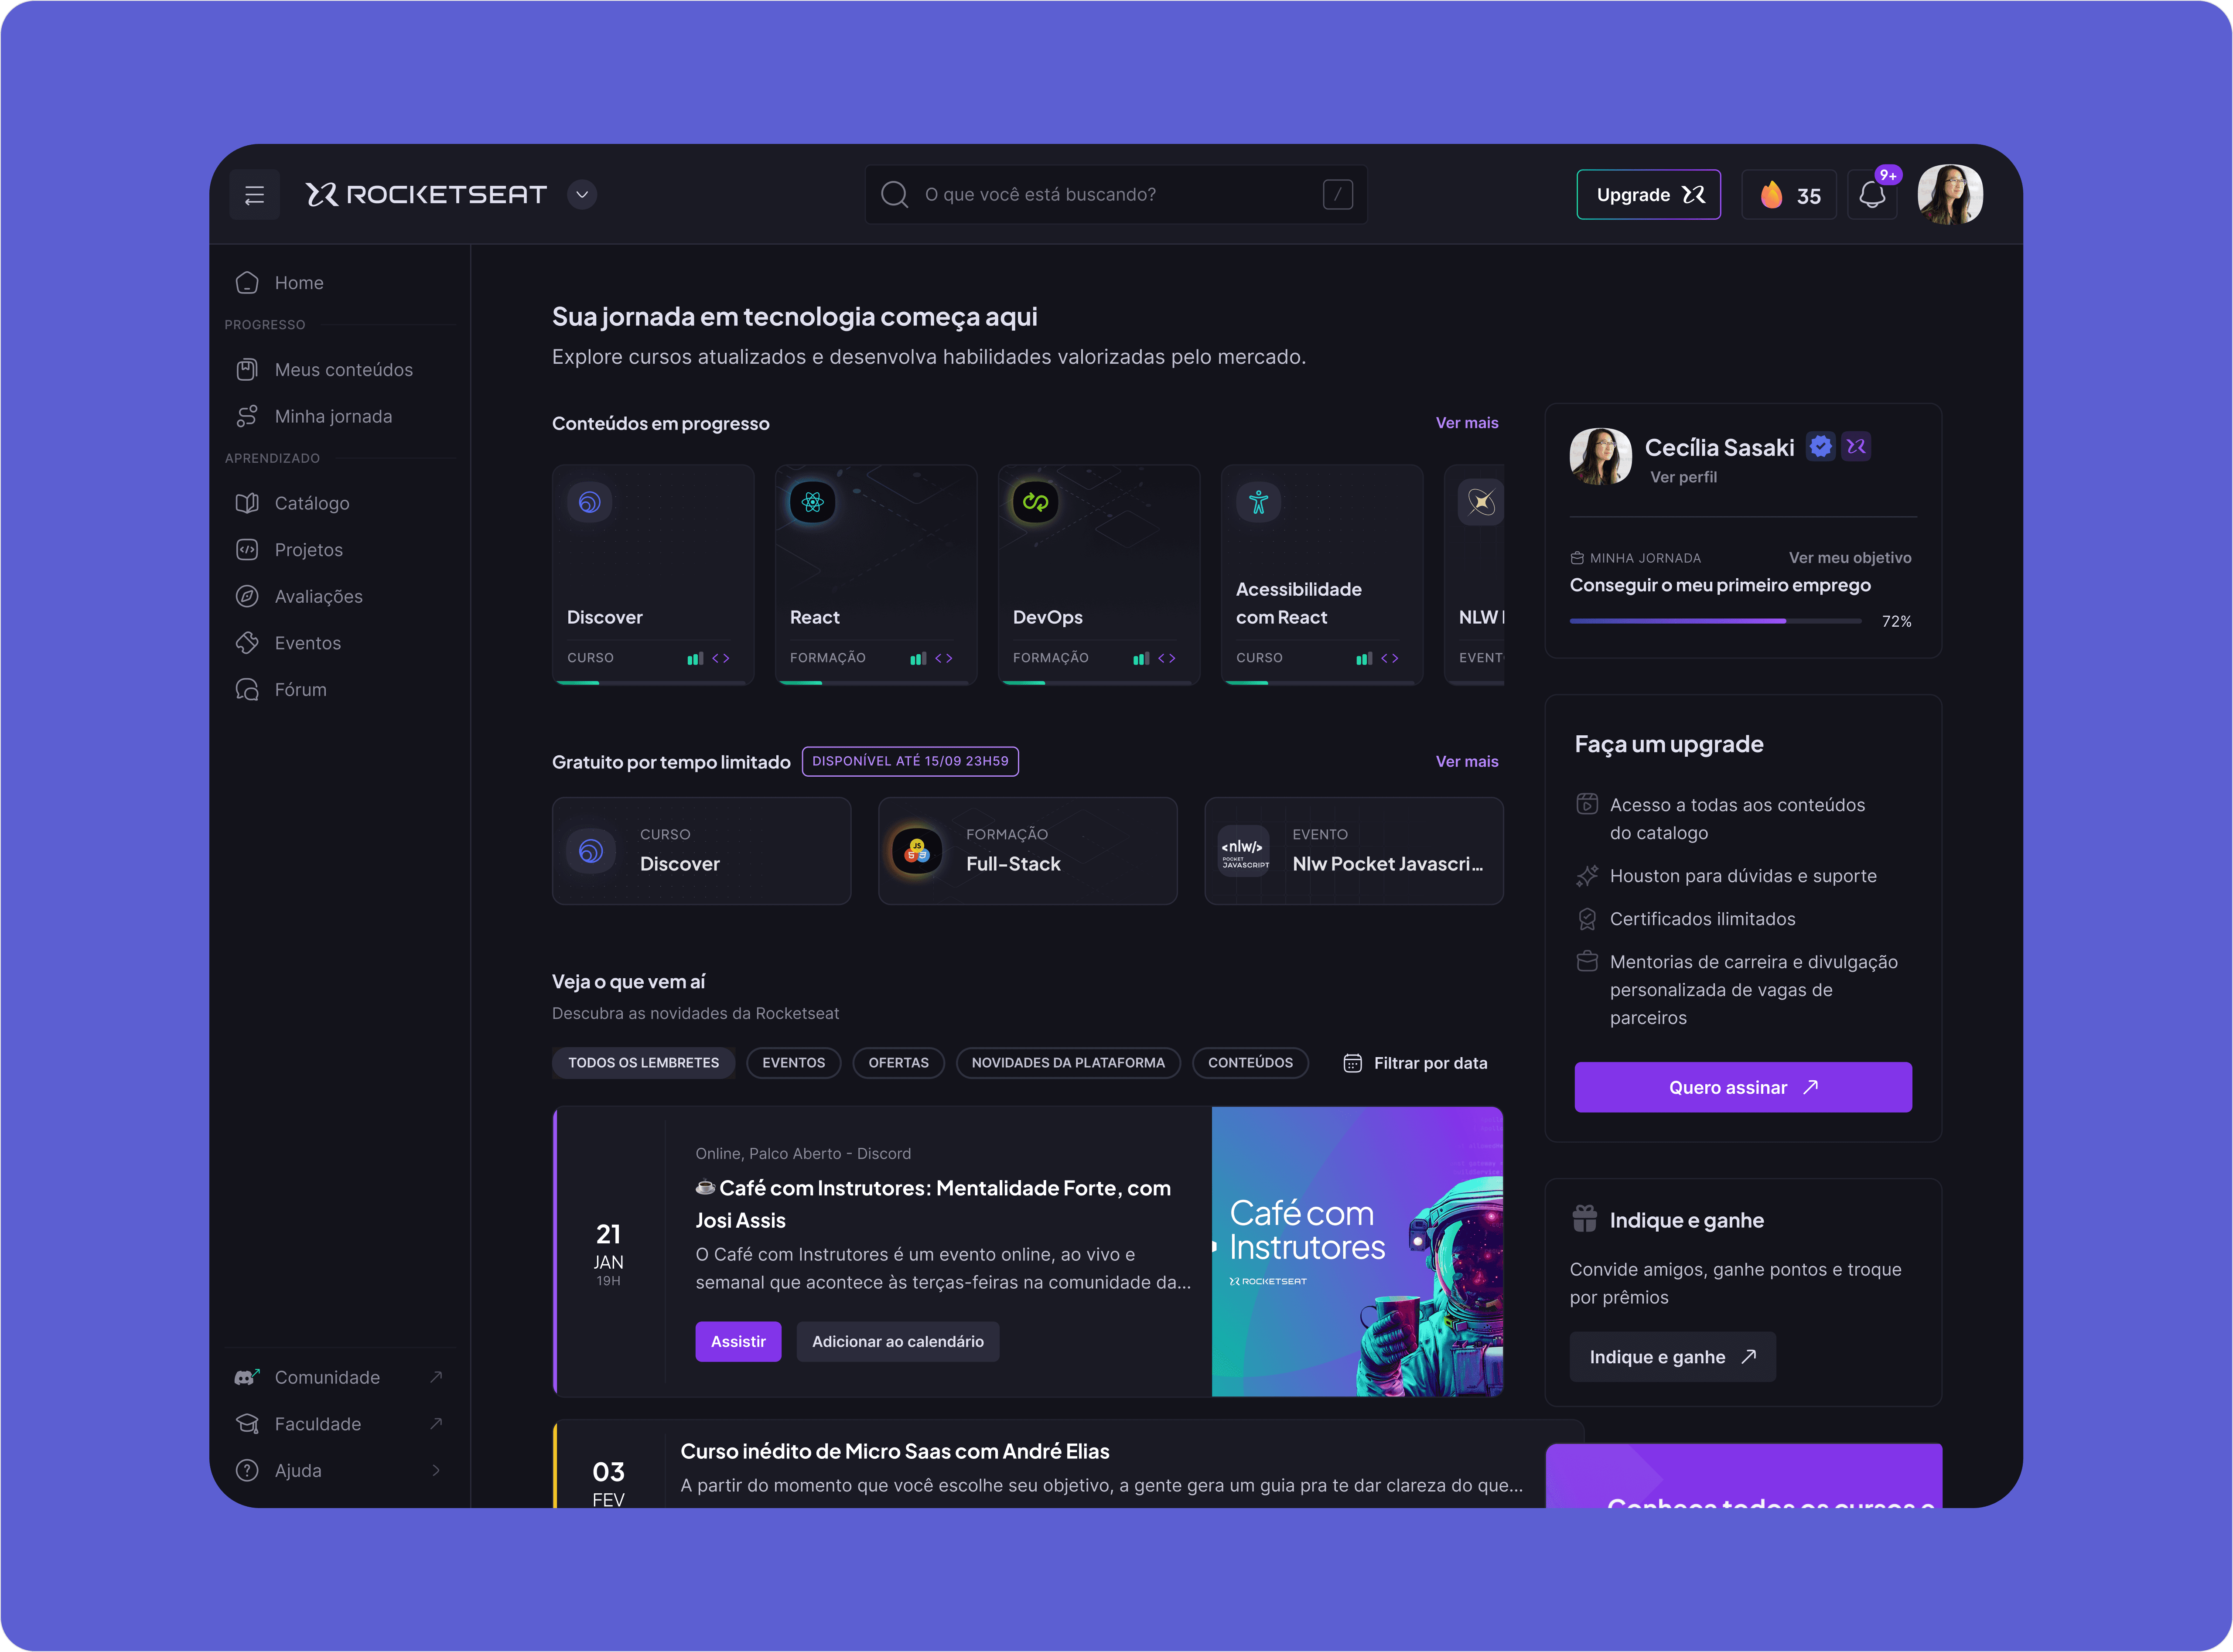
Task: Expand the dropdown next to Rocketseat logo
Action: pyautogui.click(x=582, y=195)
